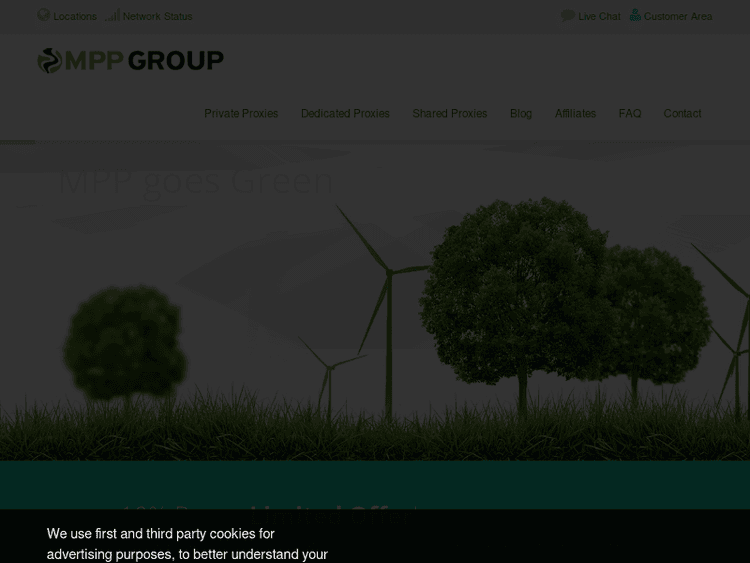The image size is (750, 563).
Task: Navigate to the Blog page
Action: pos(521,114)
